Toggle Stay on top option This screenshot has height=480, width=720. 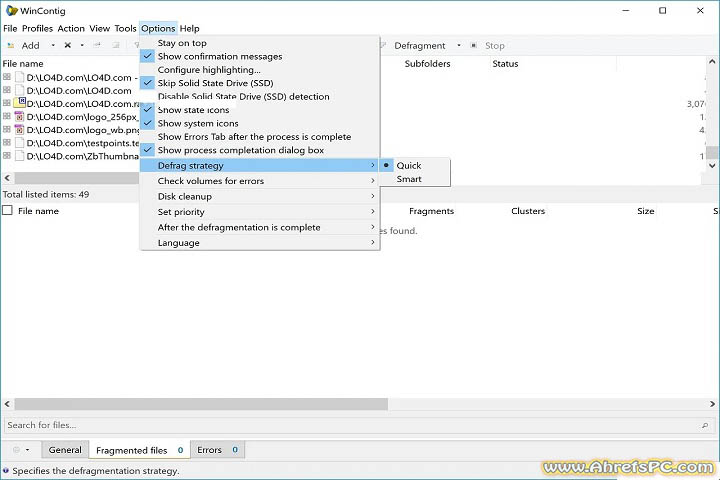point(259,43)
